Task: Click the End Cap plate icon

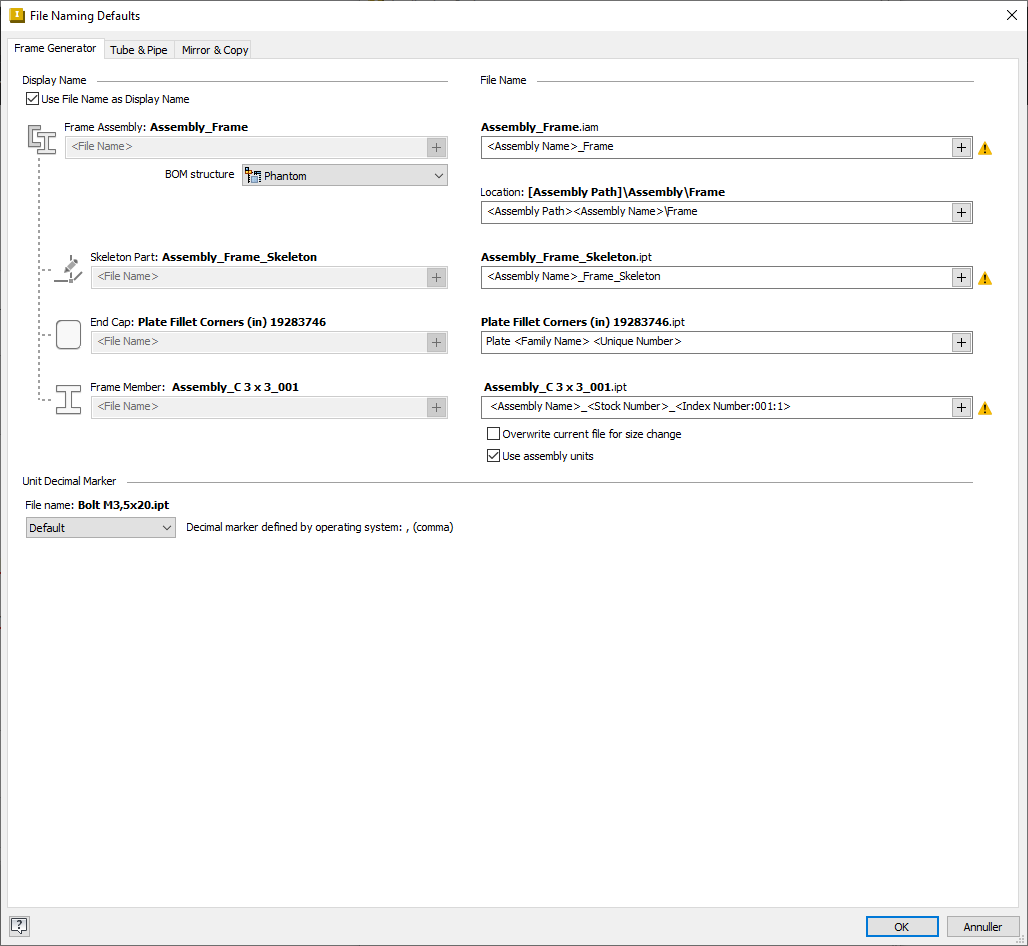Action: pos(68,334)
